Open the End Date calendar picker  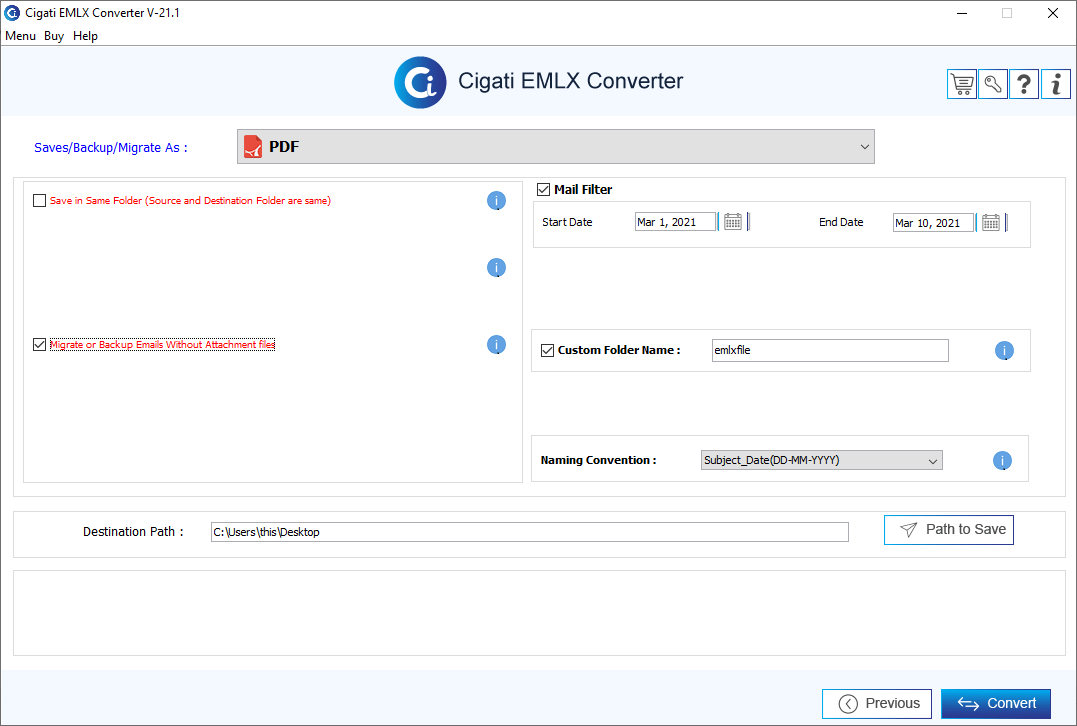(x=990, y=223)
